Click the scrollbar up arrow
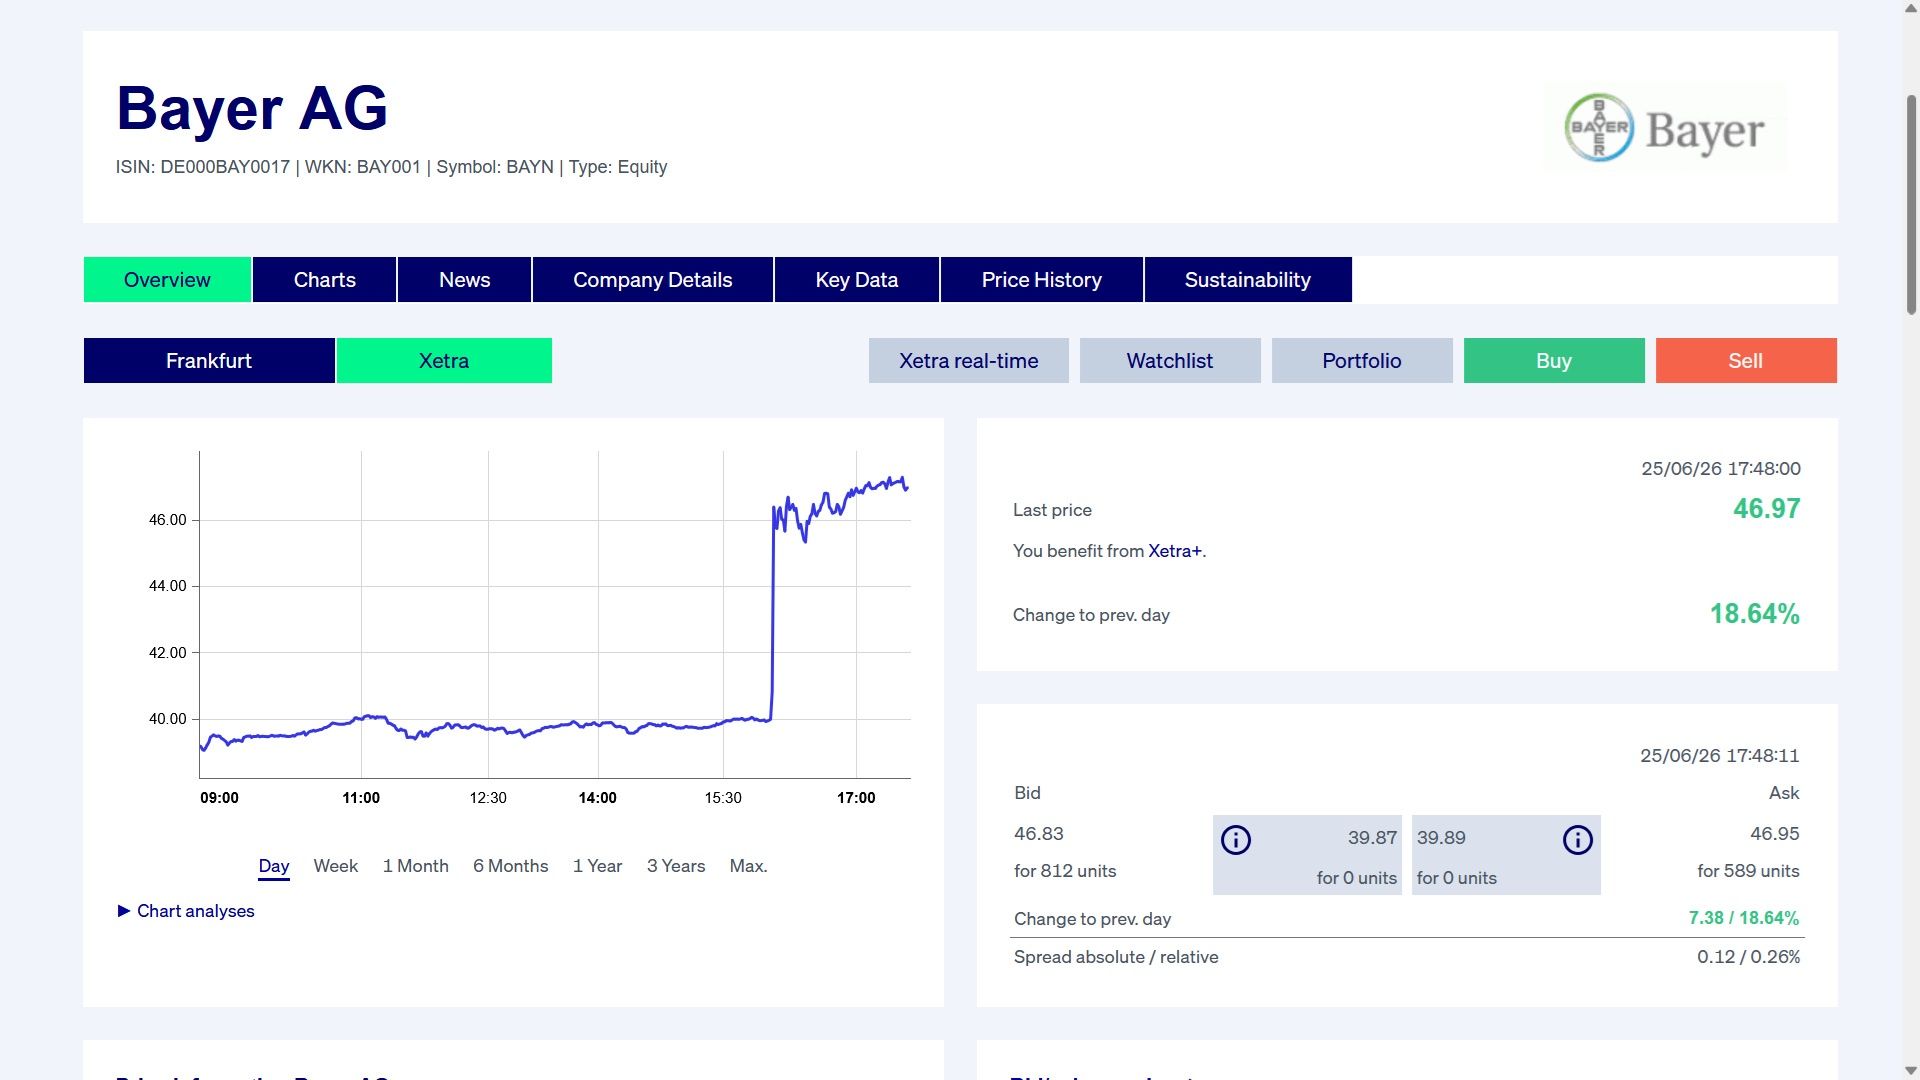This screenshot has width=1920, height=1080. click(1911, 8)
